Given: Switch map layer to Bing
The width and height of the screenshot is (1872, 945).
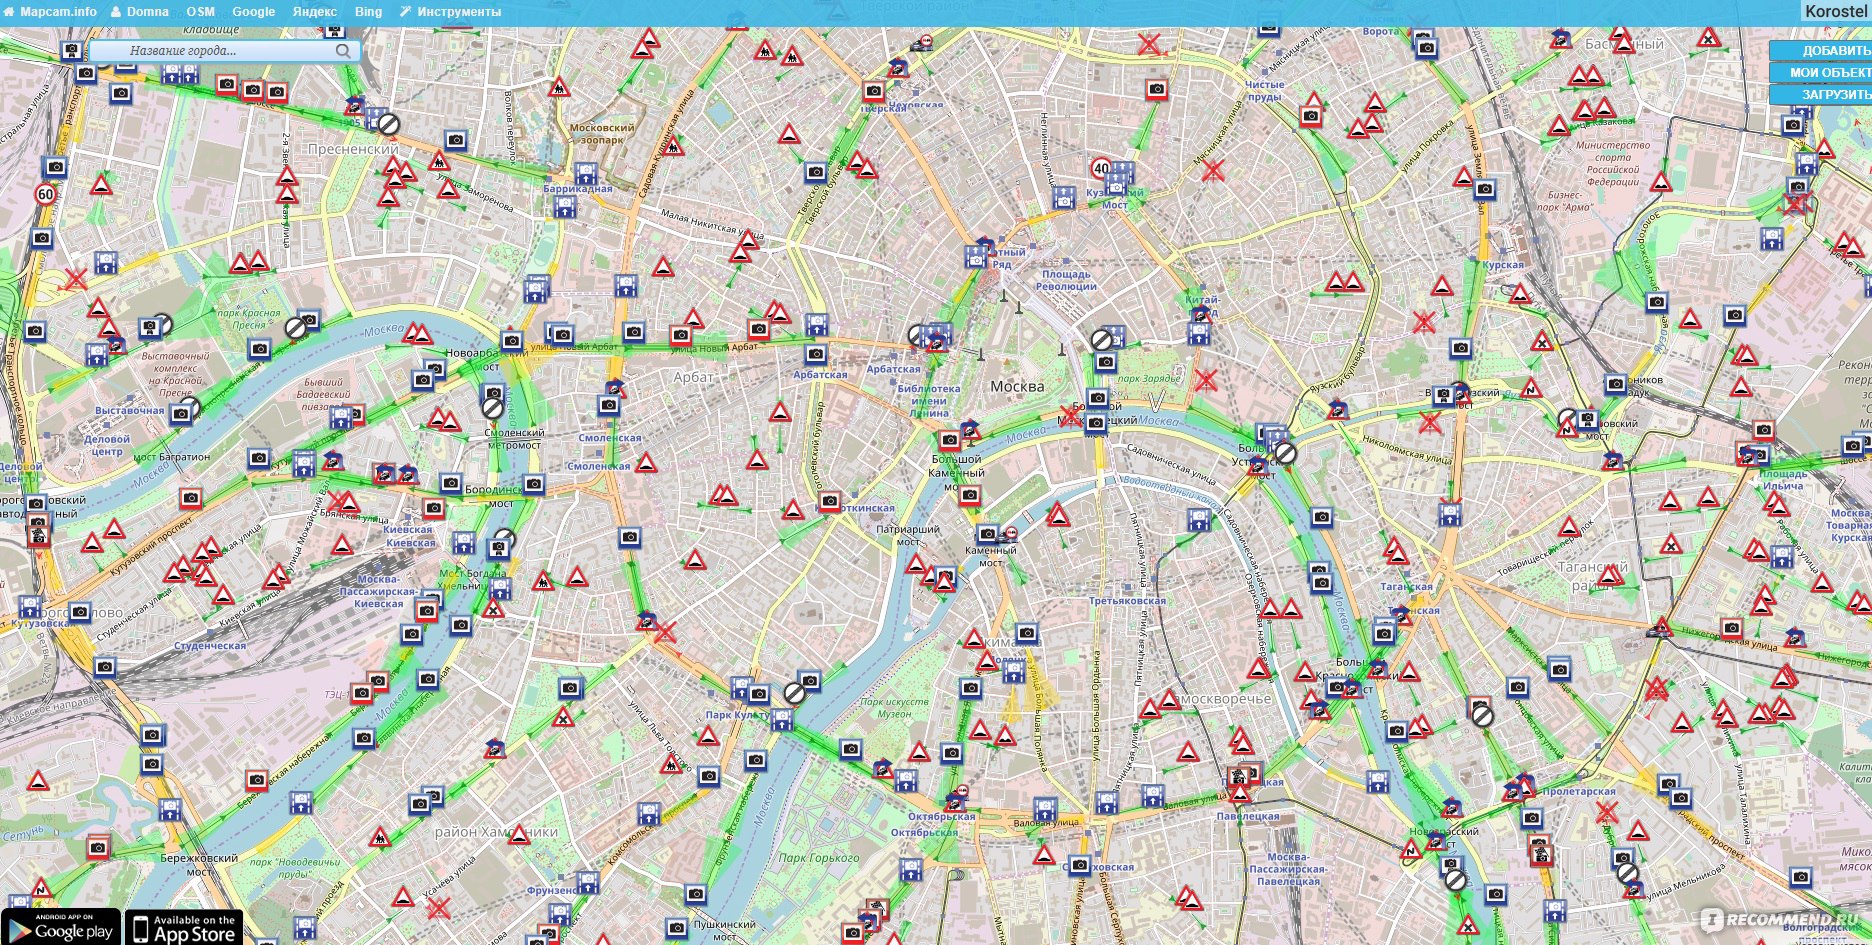Looking at the screenshot, I should tap(368, 12).
